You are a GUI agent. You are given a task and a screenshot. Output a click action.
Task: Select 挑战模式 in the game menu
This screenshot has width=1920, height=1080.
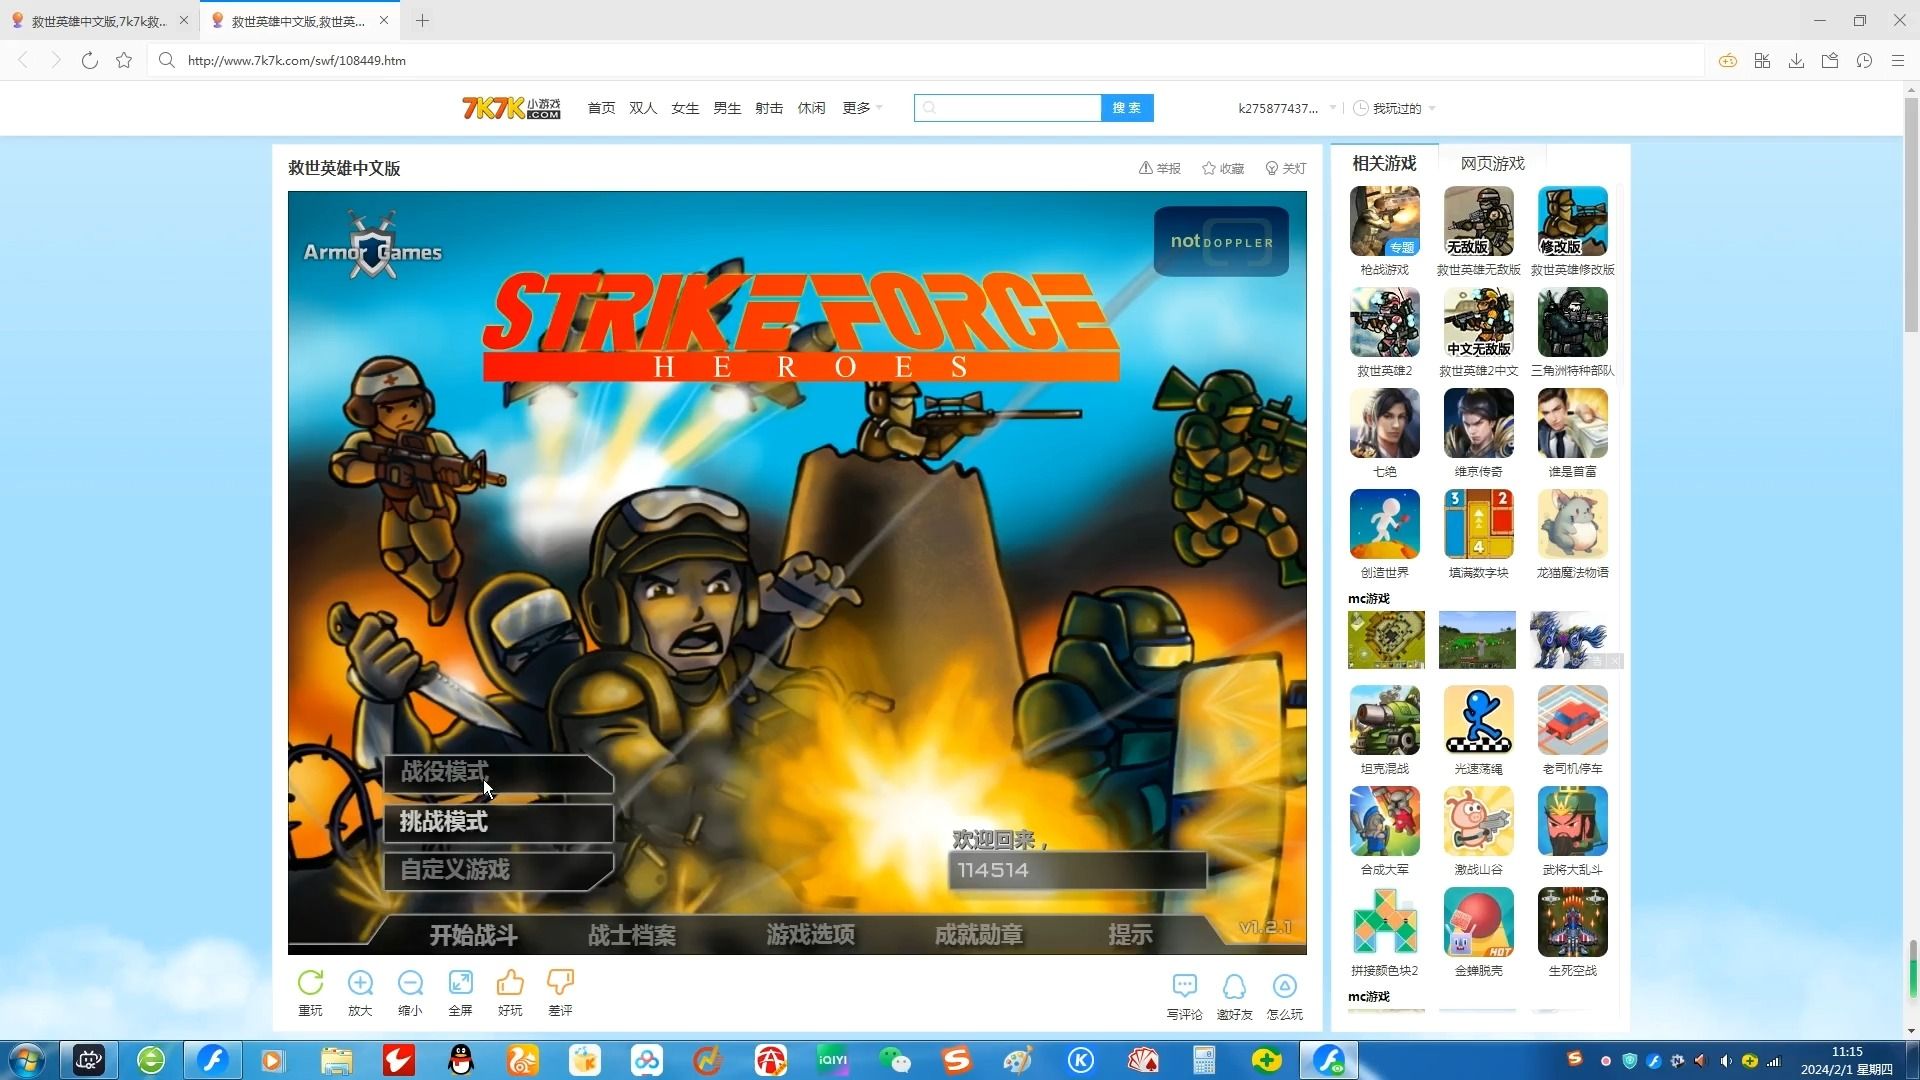(498, 822)
